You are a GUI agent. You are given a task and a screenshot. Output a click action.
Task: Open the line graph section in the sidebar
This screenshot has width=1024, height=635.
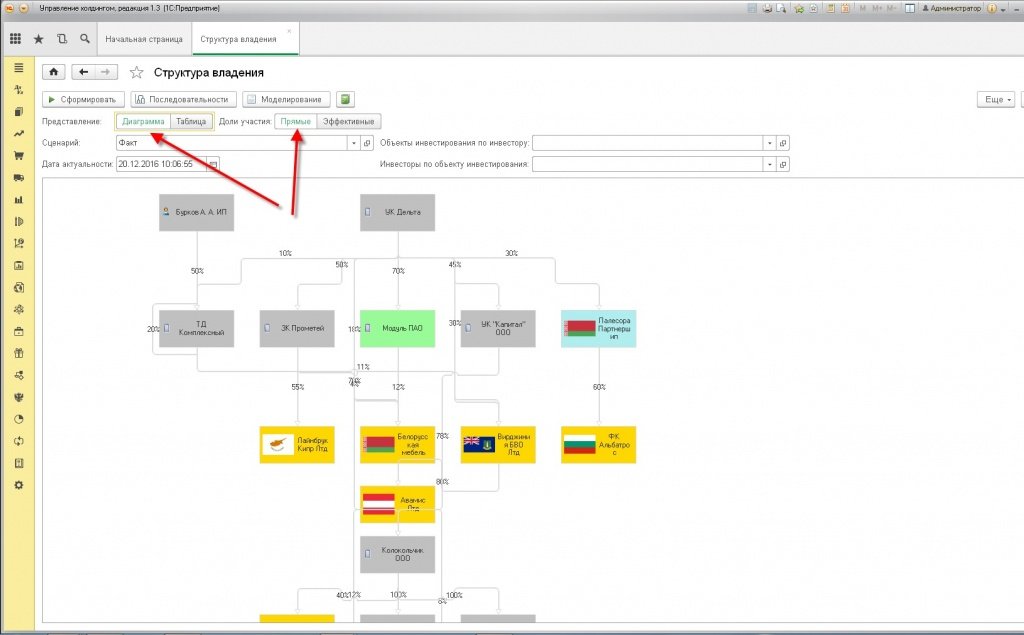(x=18, y=133)
